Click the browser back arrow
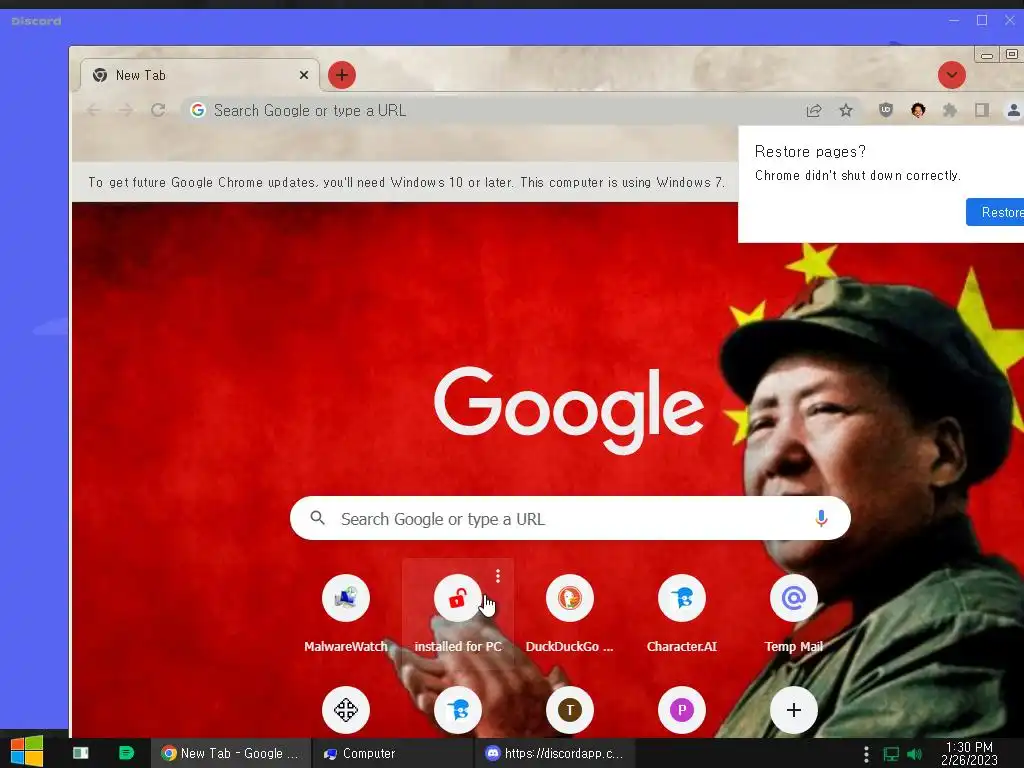The image size is (1024, 768). [93, 110]
